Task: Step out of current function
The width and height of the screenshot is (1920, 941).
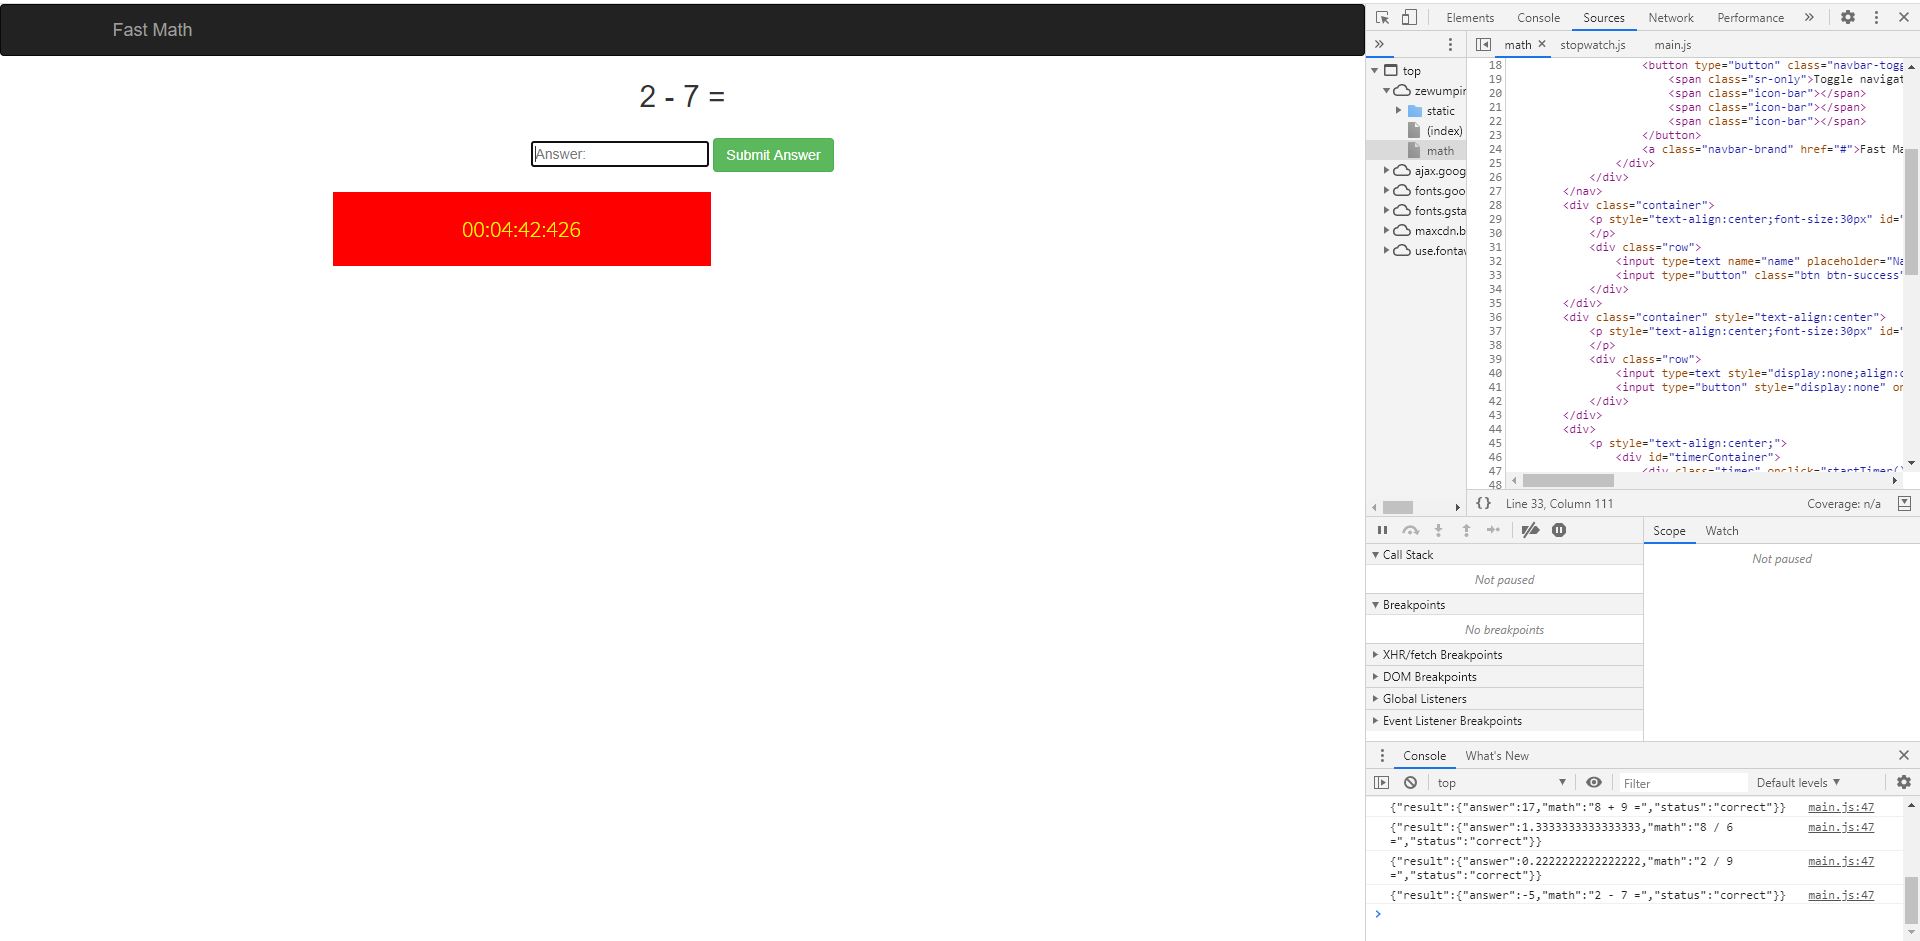Action: pos(1466,530)
